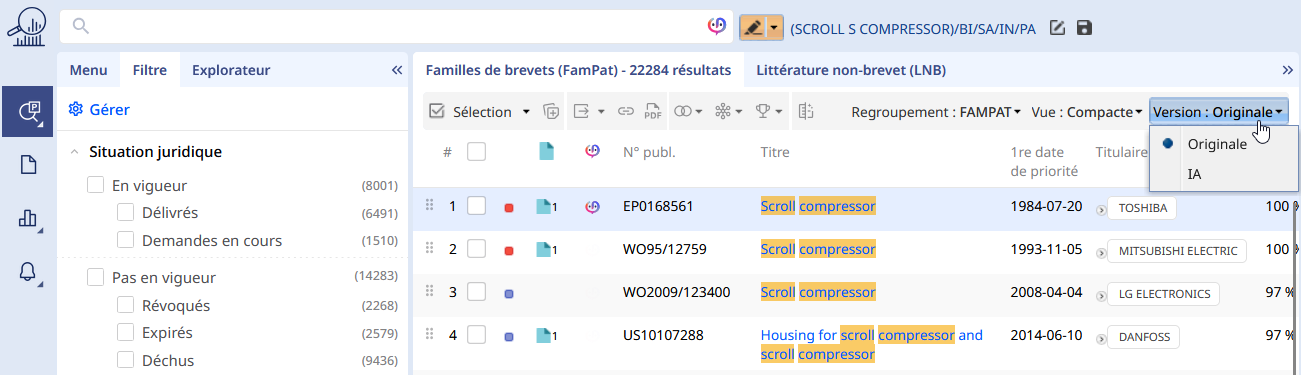Click the document icon in EP0168561 row

pos(543,207)
